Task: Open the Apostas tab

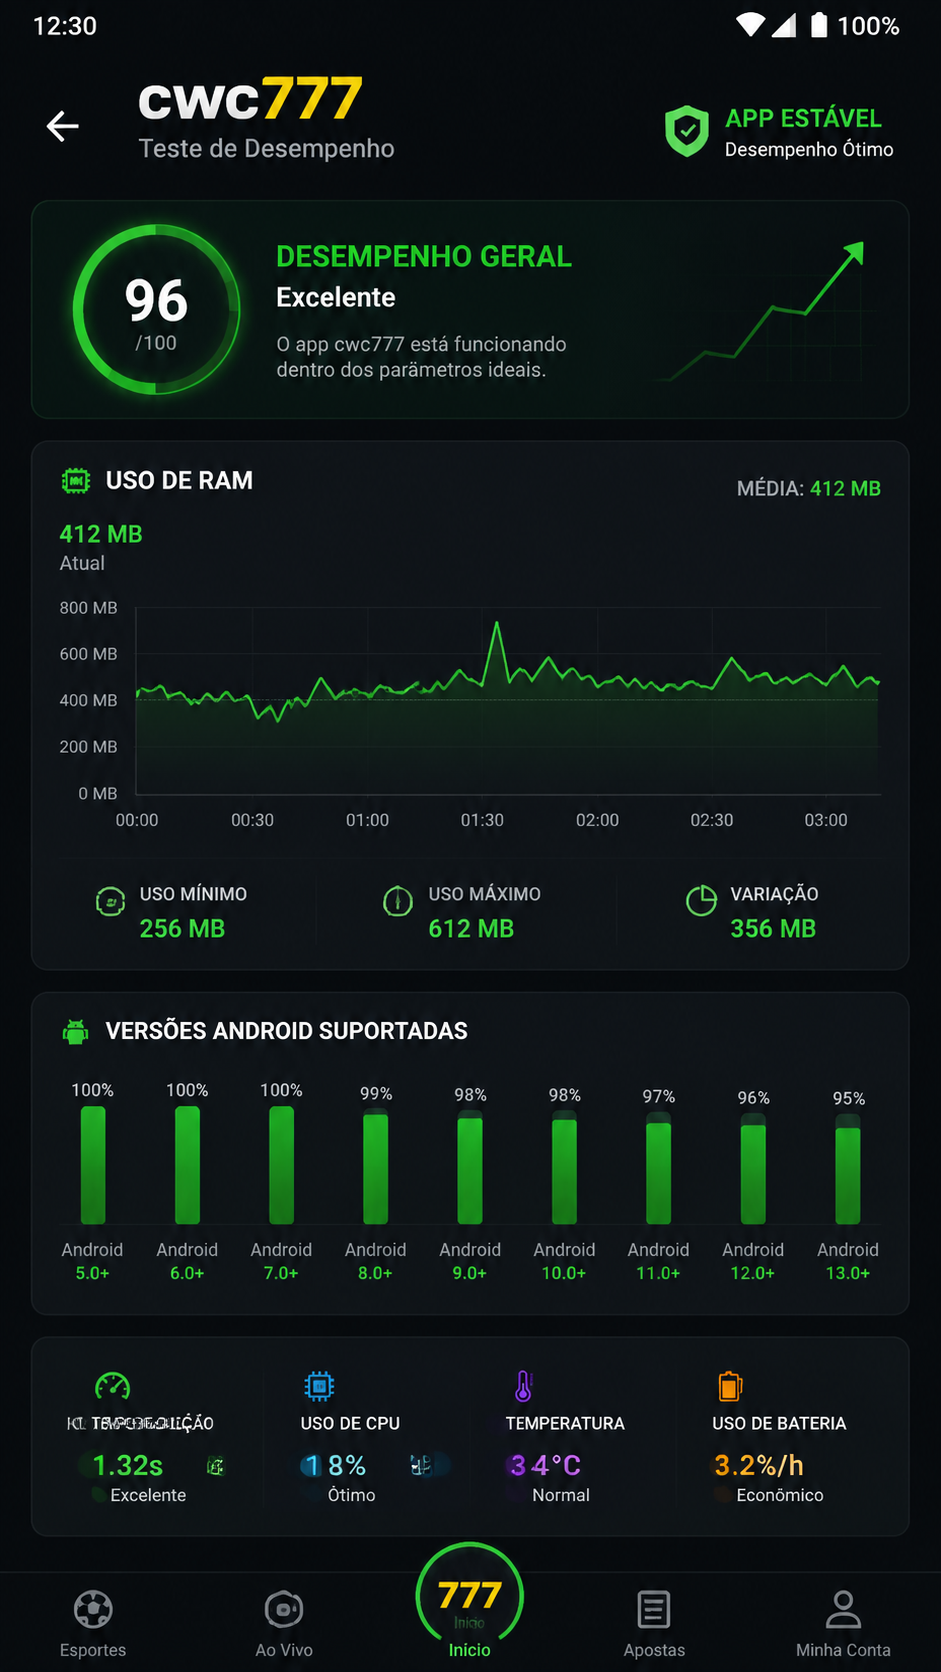Action: coord(654,1624)
